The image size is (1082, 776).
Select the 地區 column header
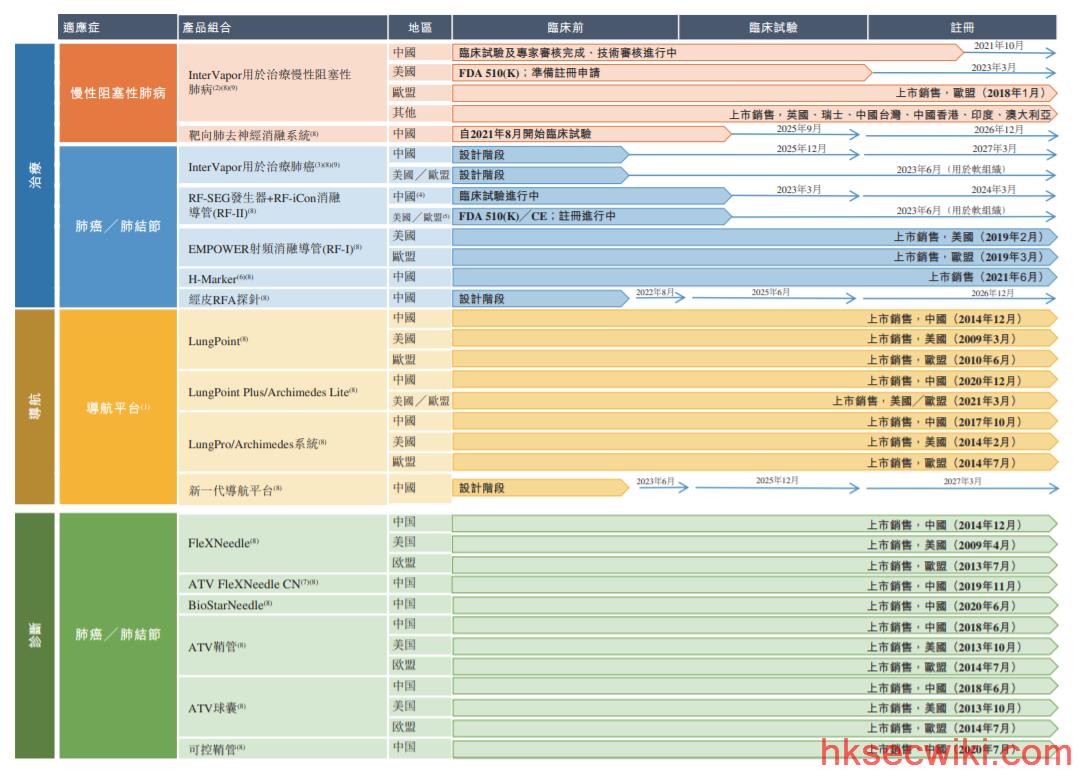tap(420, 28)
